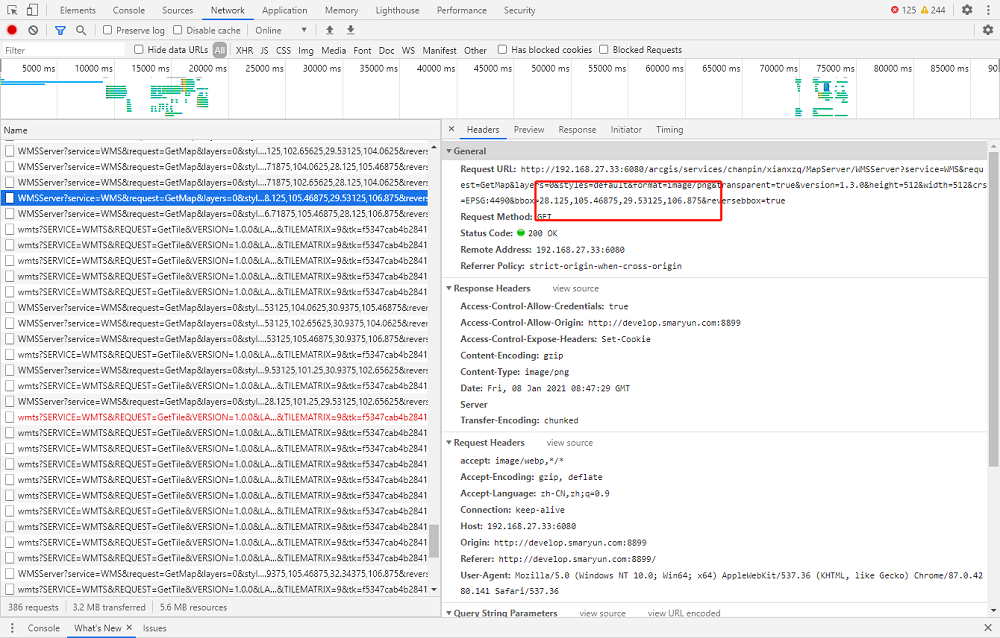Image resolution: width=1000 pixels, height=638 pixels.
Task: Select the All filter type
Action: pos(220,50)
